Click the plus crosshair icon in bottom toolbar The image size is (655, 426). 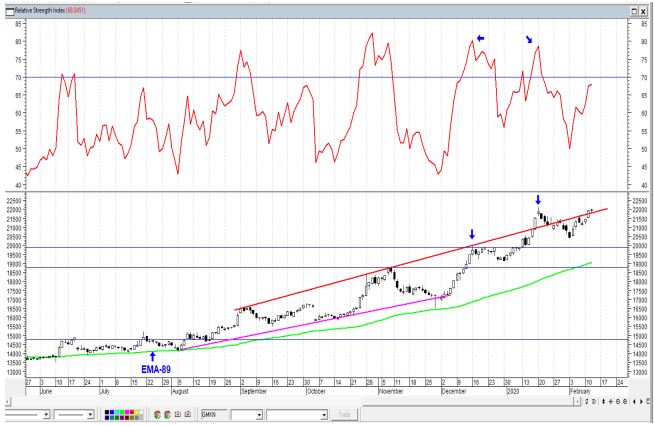click(x=611, y=401)
